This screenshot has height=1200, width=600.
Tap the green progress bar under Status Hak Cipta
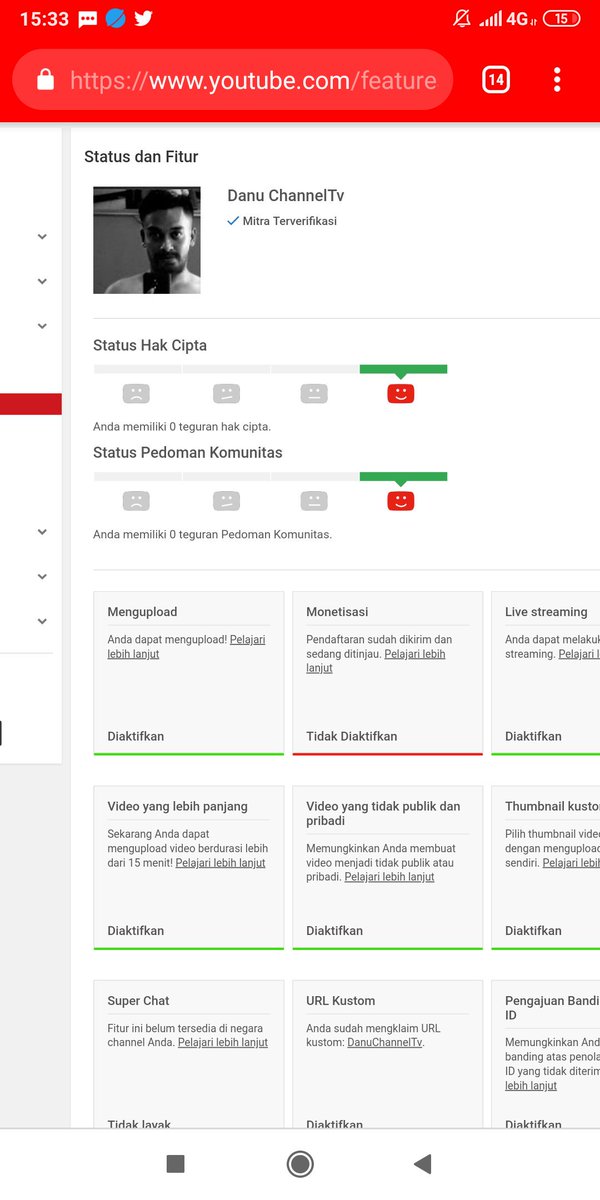tap(403, 369)
